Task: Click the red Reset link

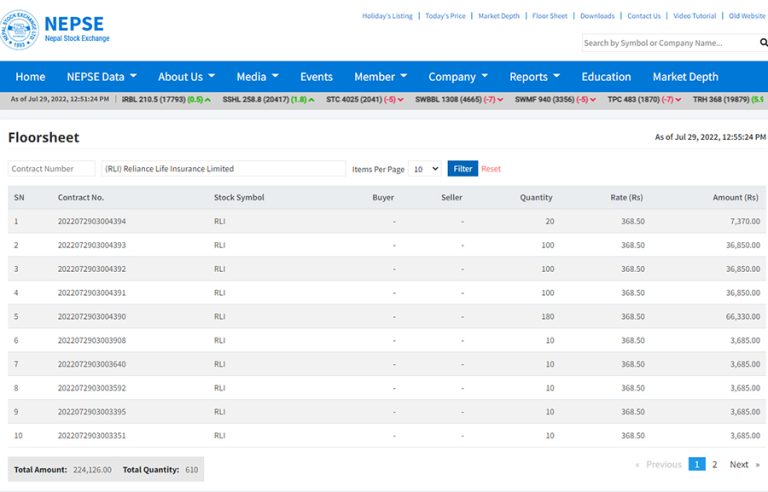Action: coord(491,169)
